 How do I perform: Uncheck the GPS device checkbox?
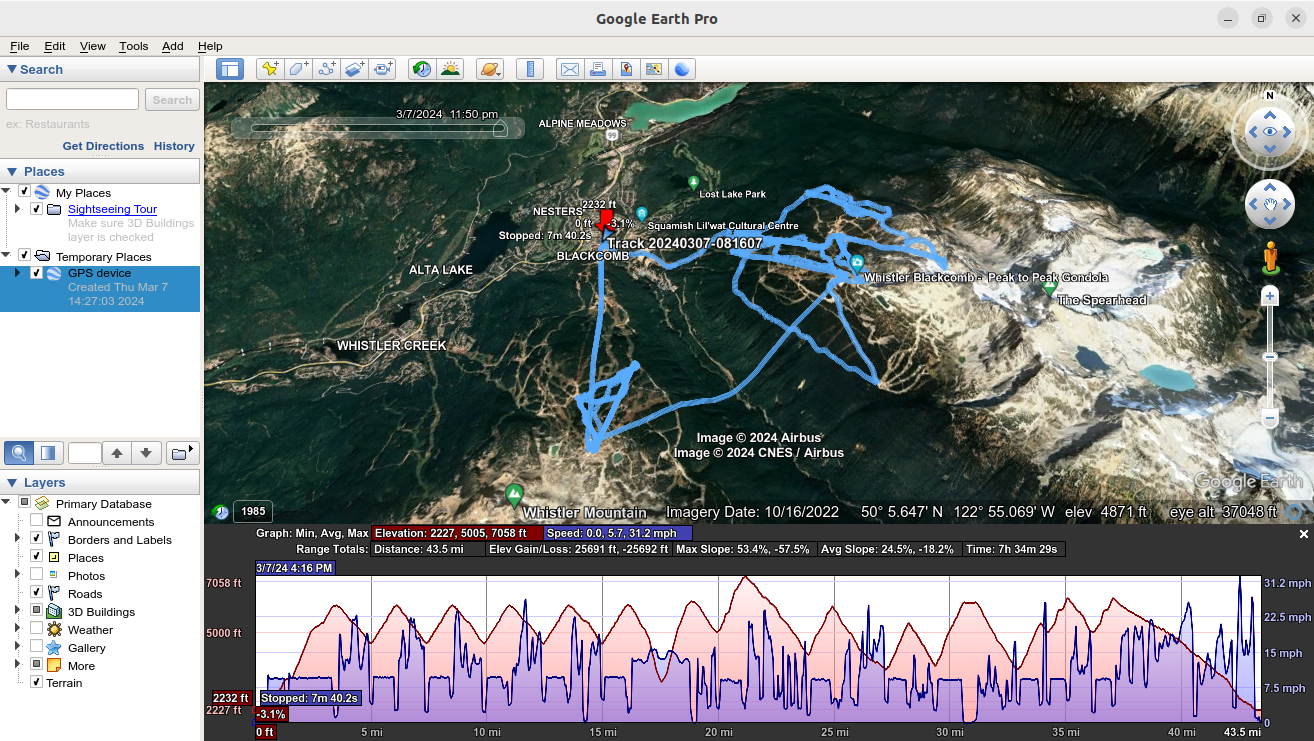coord(36,273)
